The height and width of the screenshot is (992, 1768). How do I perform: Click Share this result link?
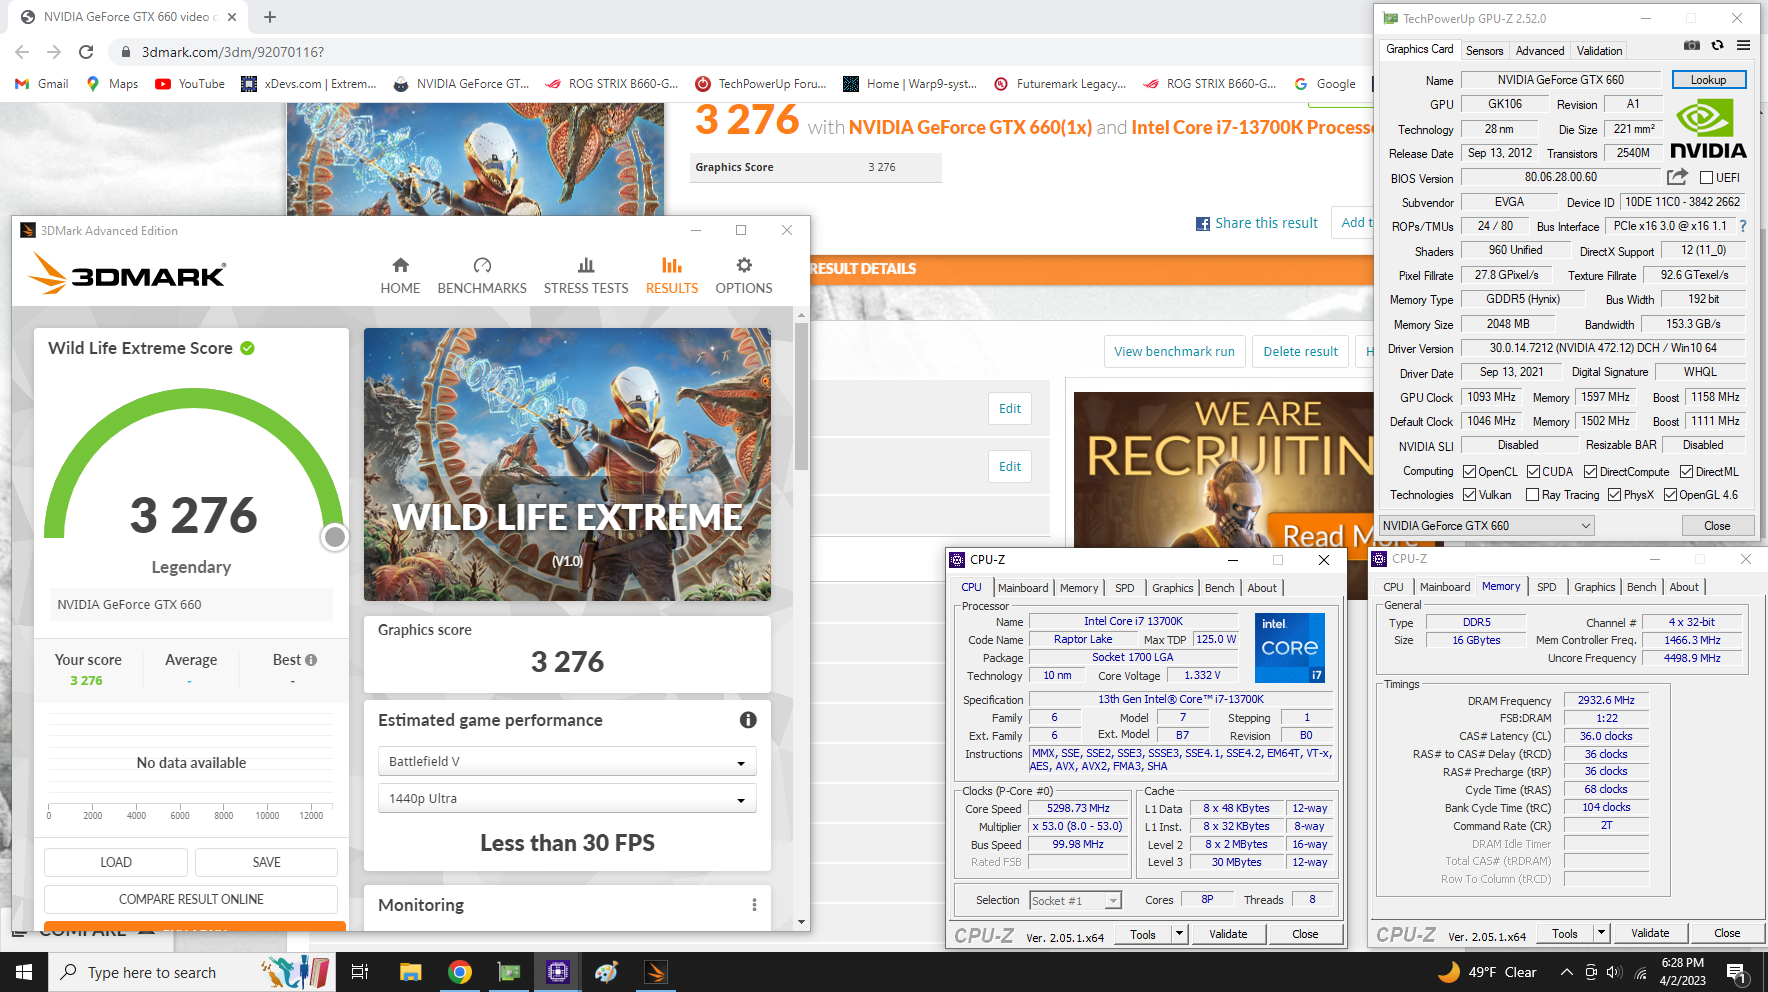click(x=1257, y=223)
